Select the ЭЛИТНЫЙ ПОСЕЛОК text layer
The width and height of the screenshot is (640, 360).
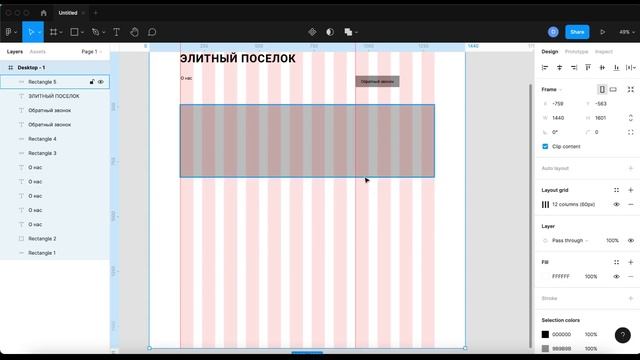pyautogui.click(x=55, y=96)
